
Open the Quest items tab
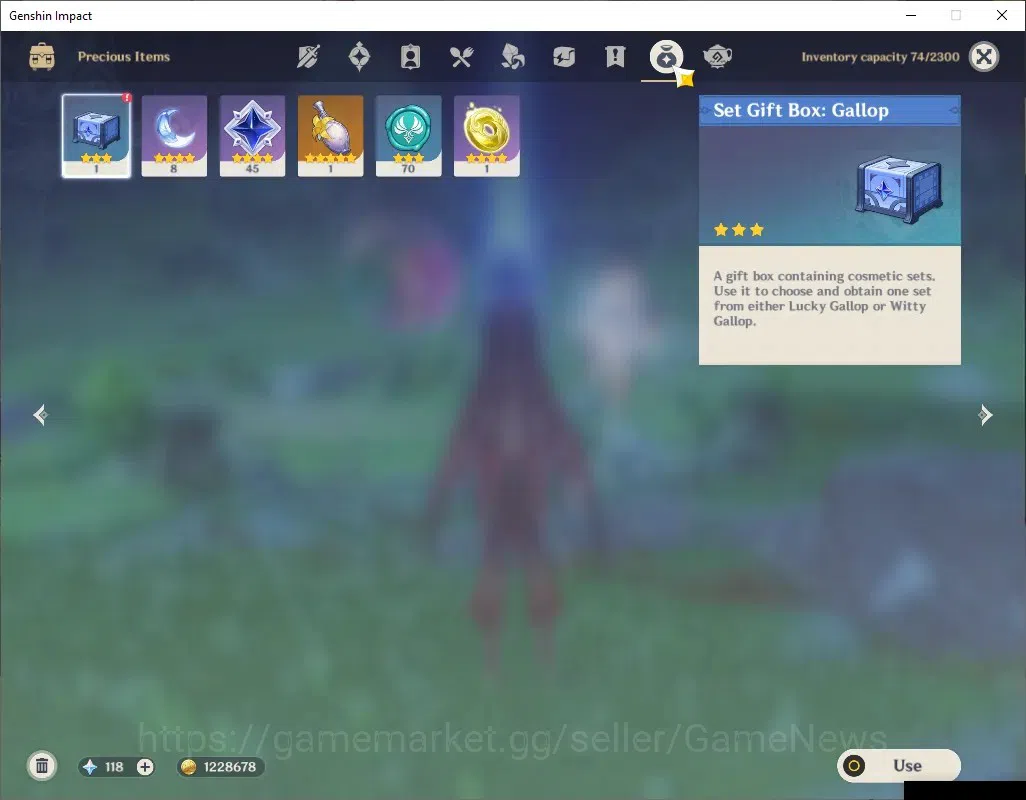(614, 57)
